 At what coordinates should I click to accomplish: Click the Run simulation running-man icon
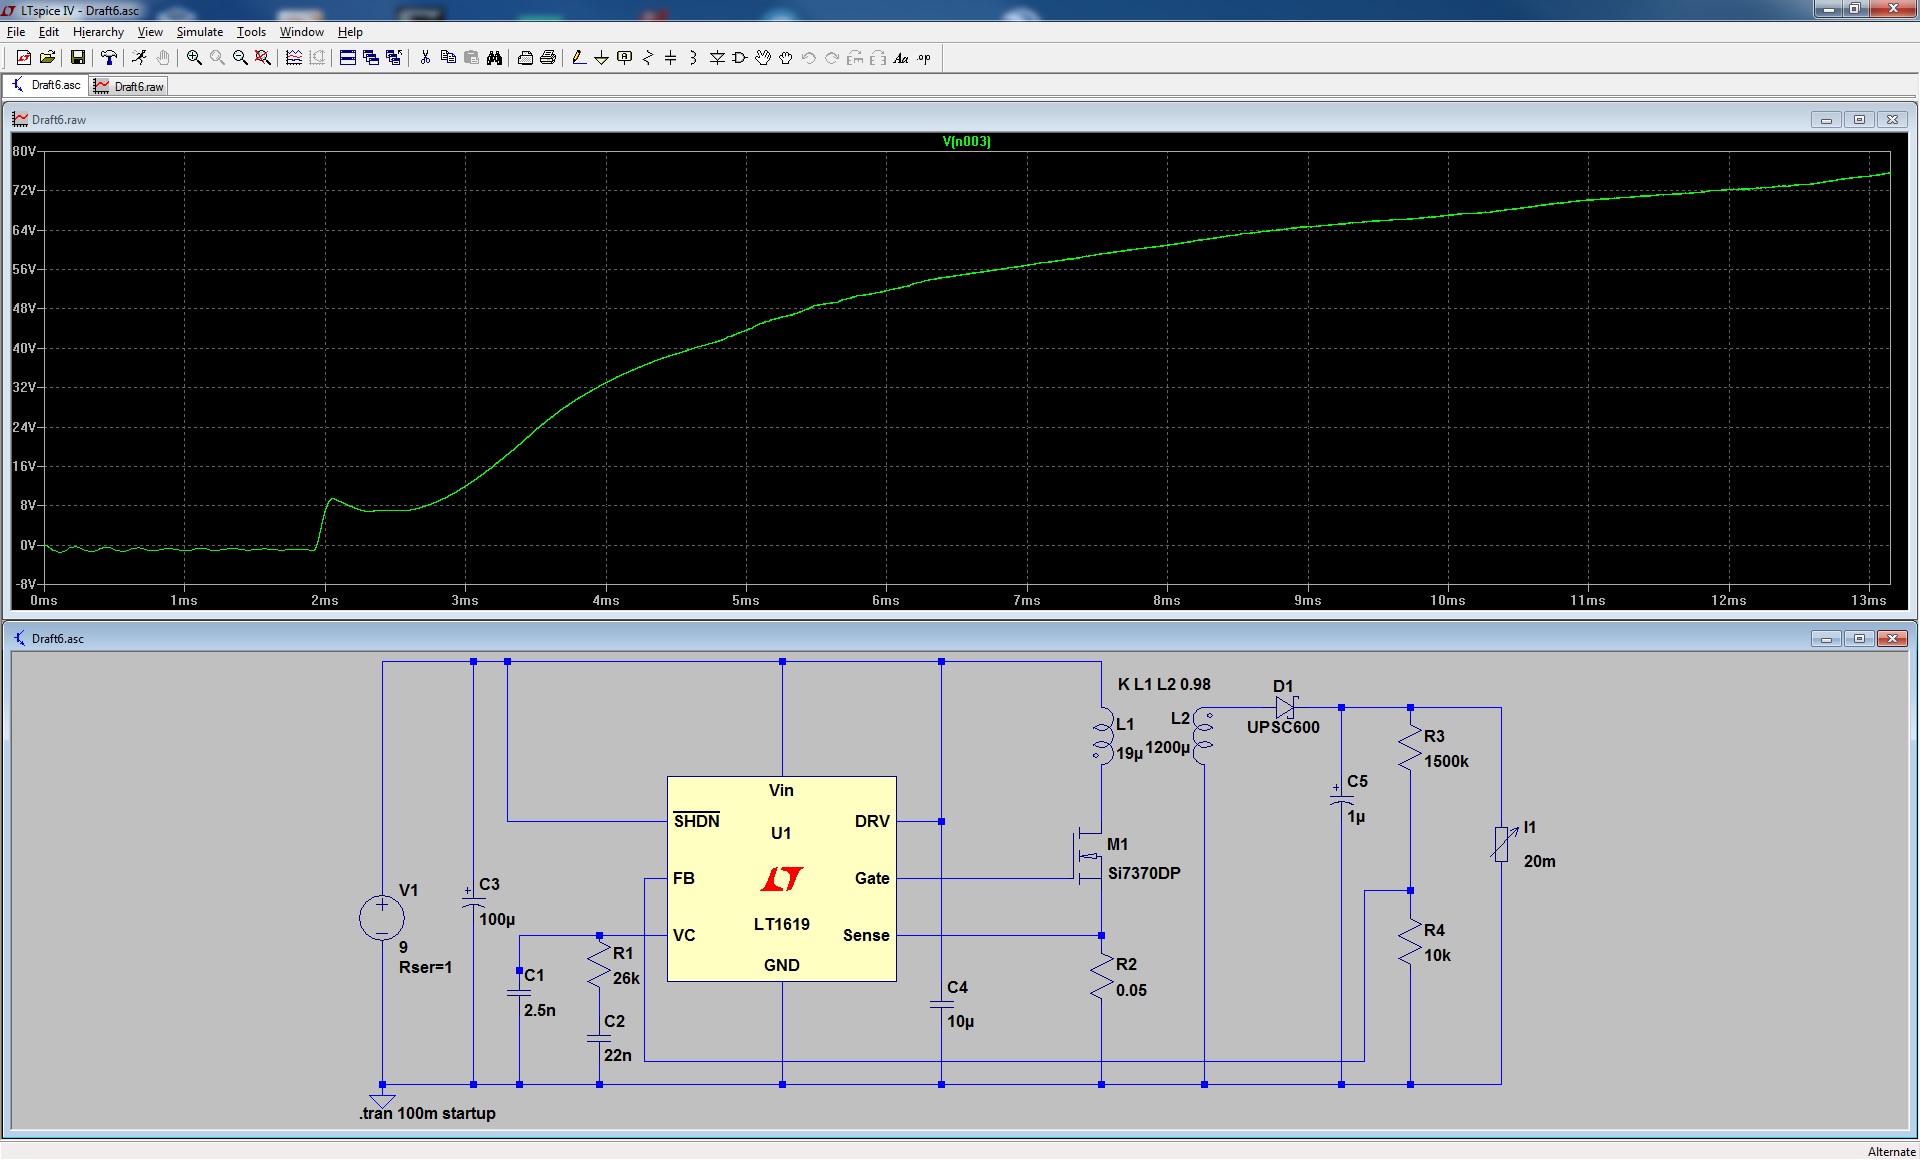click(x=140, y=58)
